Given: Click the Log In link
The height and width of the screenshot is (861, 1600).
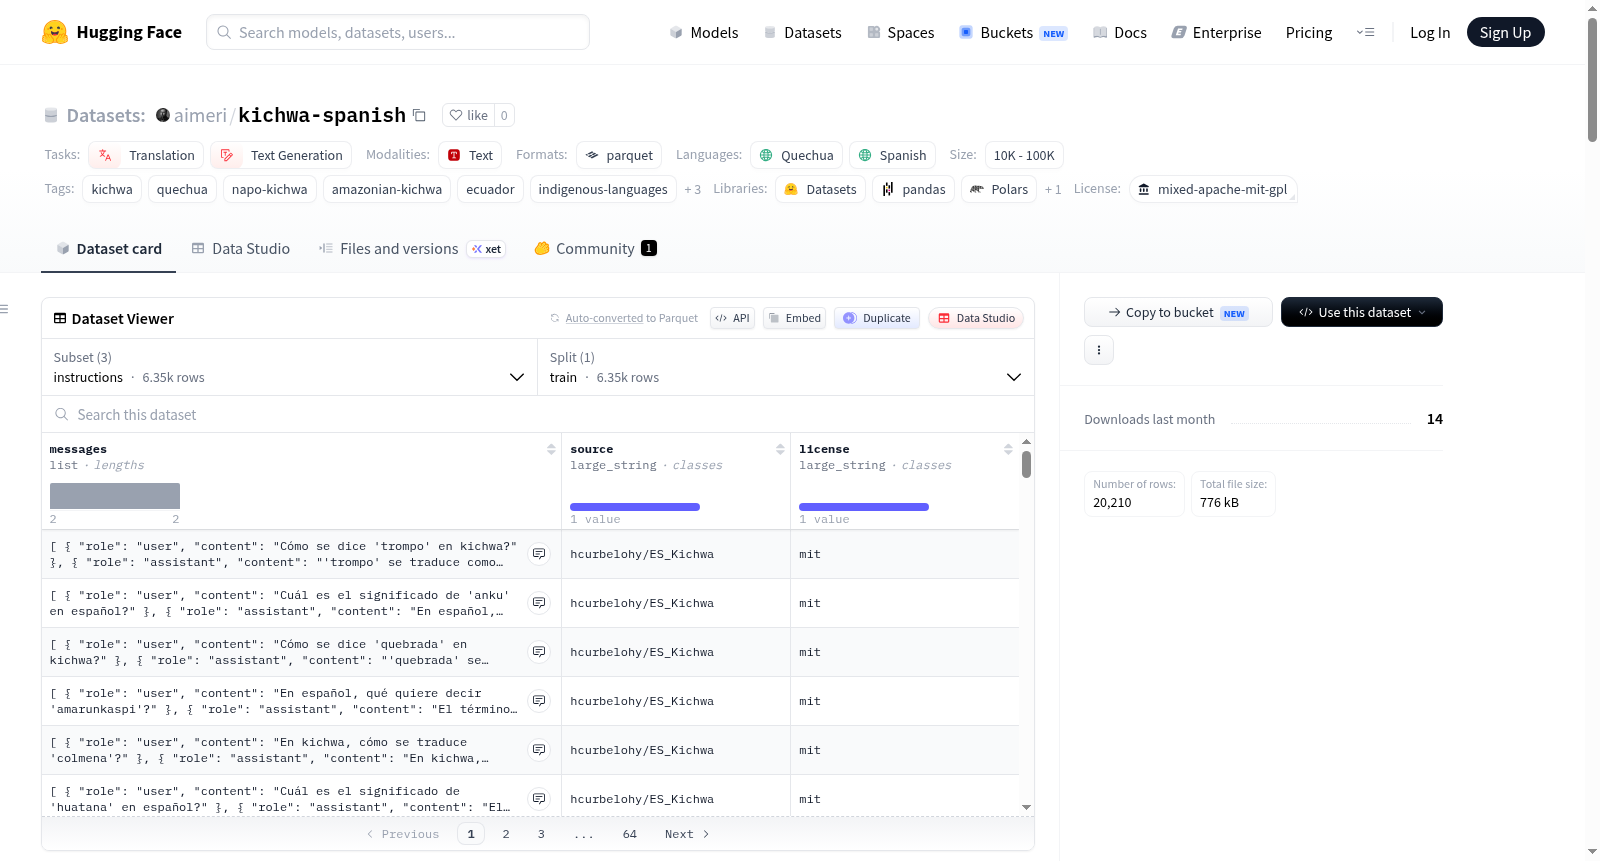Looking at the screenshot, I should point(1430,32).
